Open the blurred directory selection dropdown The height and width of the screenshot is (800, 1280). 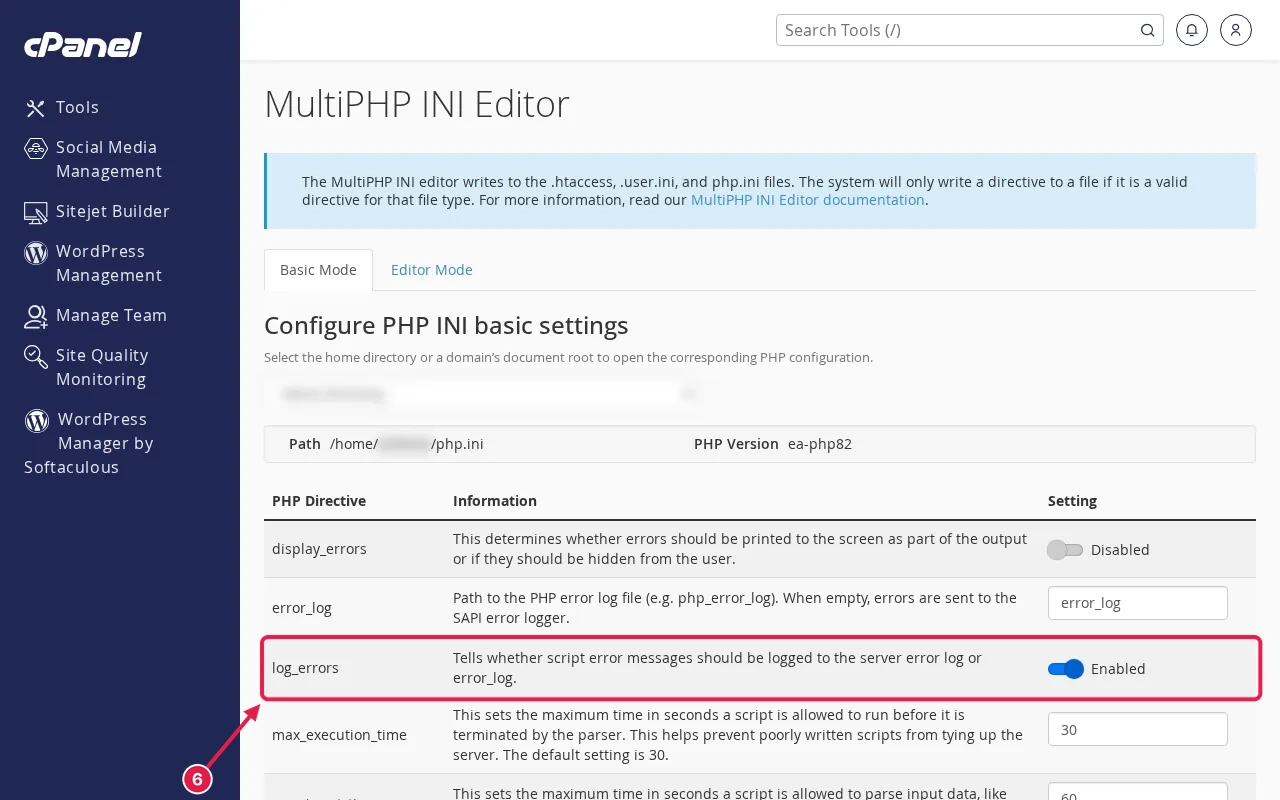[x=484, y=394]
